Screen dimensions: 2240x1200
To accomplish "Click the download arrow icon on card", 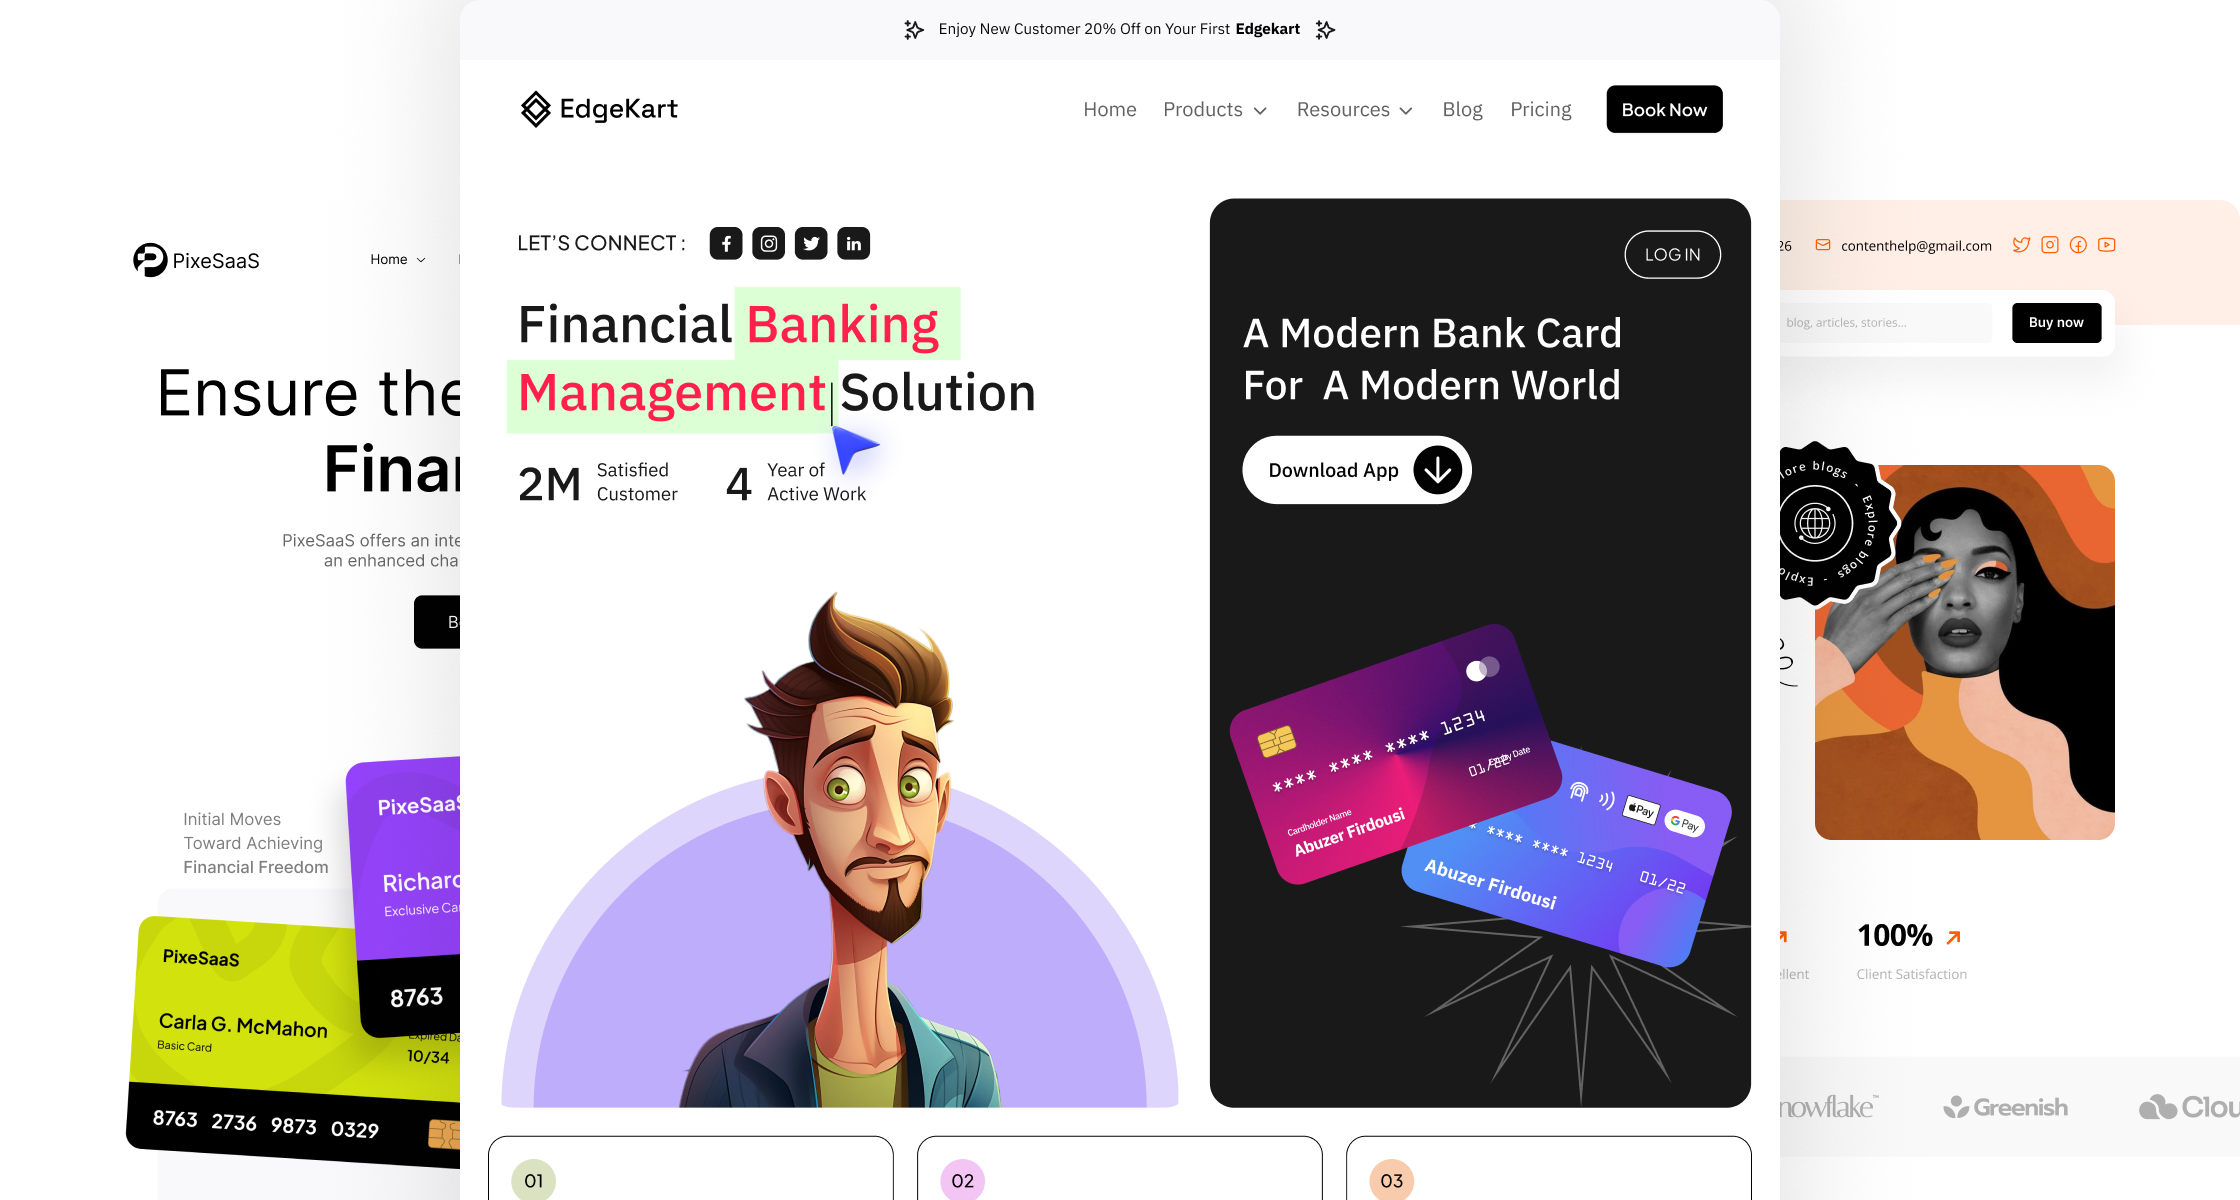I will (x=1436, y=470).
